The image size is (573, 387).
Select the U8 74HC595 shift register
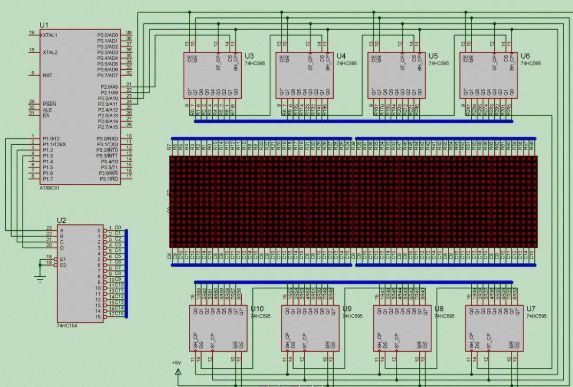(402, 329)
